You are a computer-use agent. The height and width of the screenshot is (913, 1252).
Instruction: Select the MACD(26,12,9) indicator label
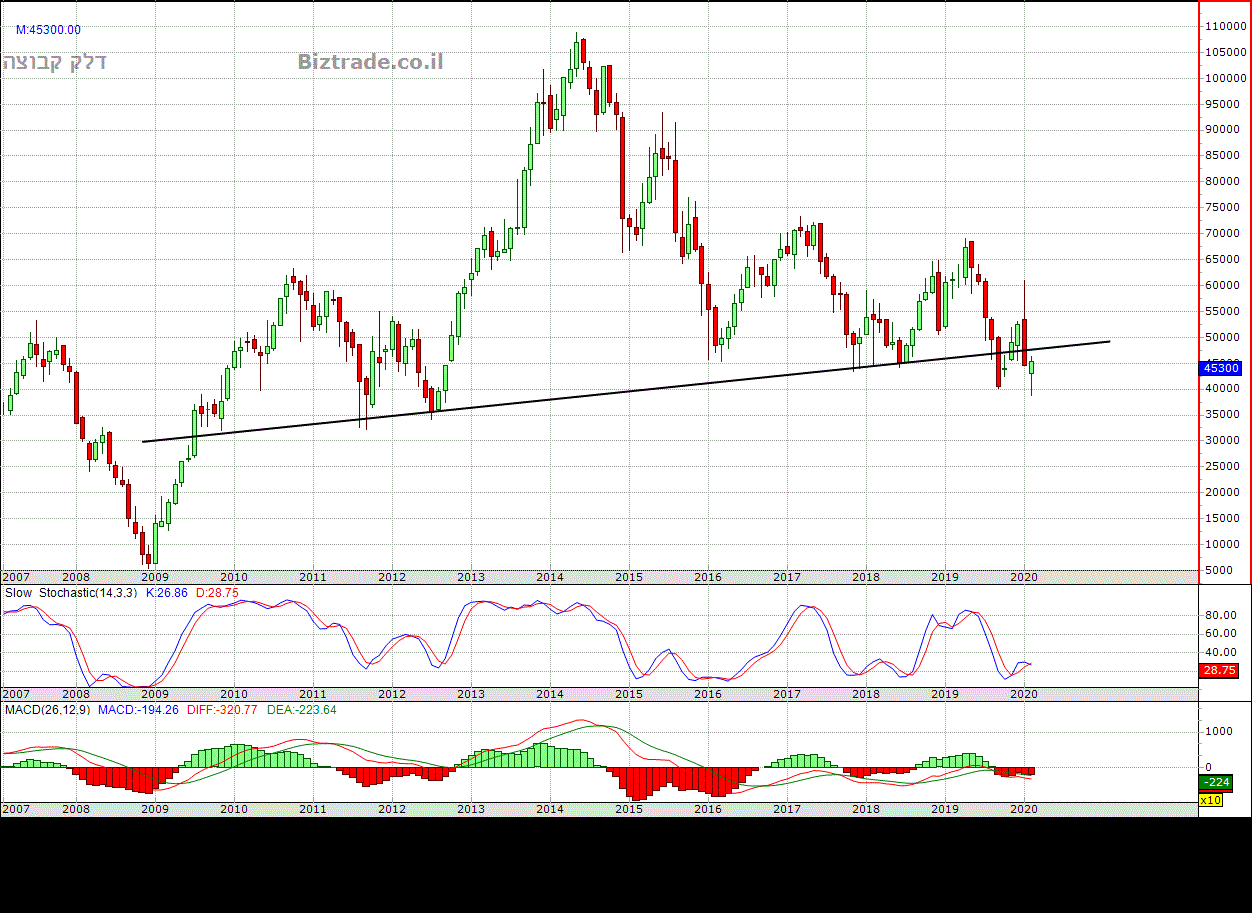coord(47,710)
